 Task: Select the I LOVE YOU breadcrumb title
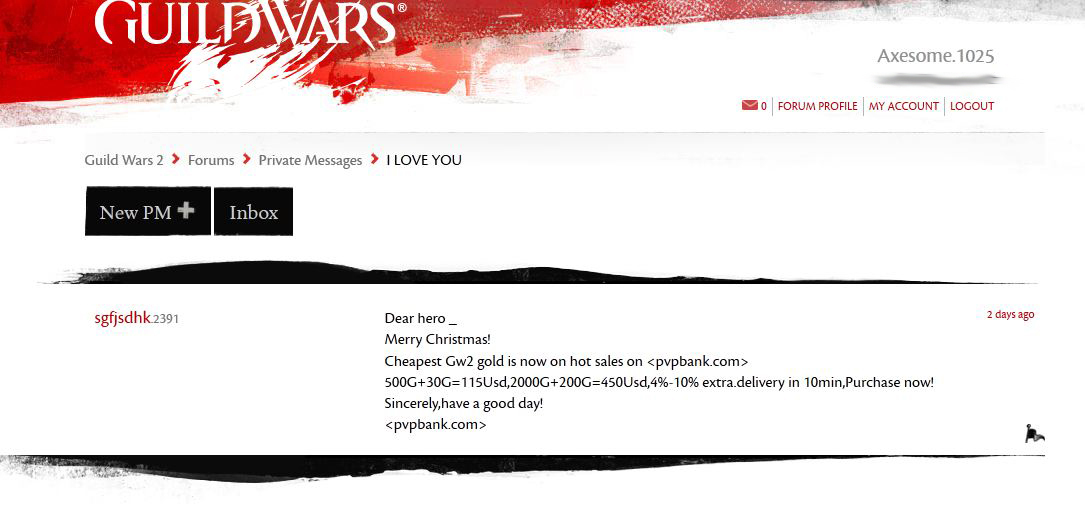tap(423, 160)
